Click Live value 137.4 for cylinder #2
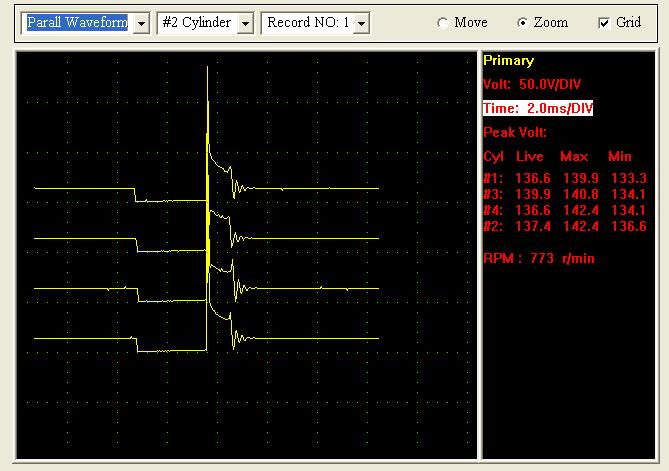This screenshot has width=669, height=471. 532,226
